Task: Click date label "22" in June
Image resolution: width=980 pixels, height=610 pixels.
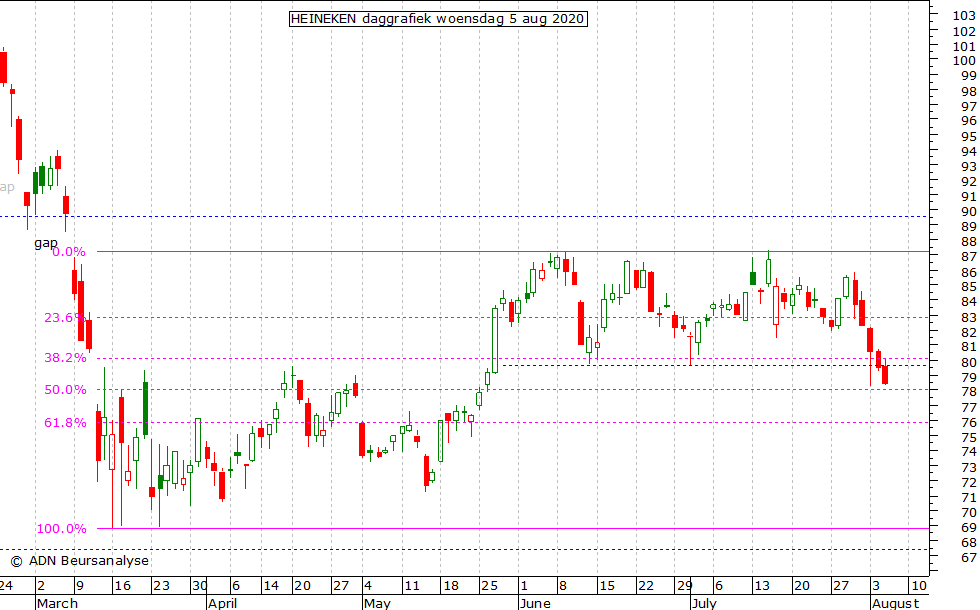Action: coord(646,586)
